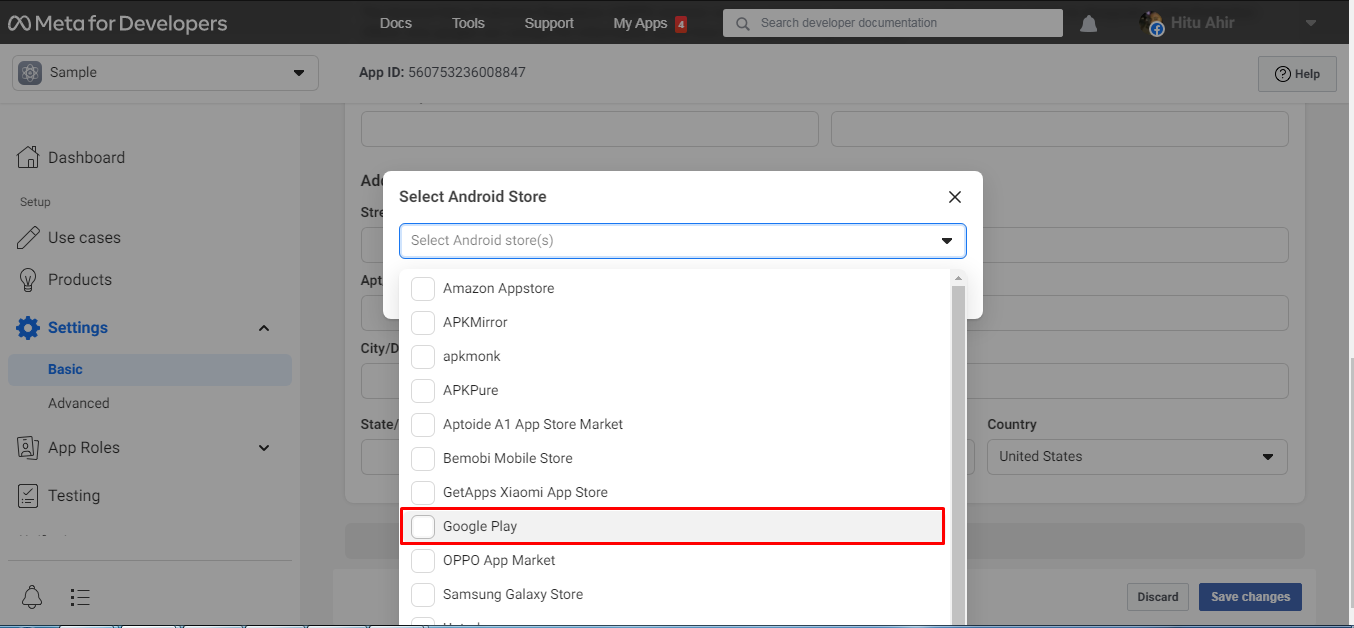
Task: Open the Country dropdown showing United States
Action: coord(1138,457)
